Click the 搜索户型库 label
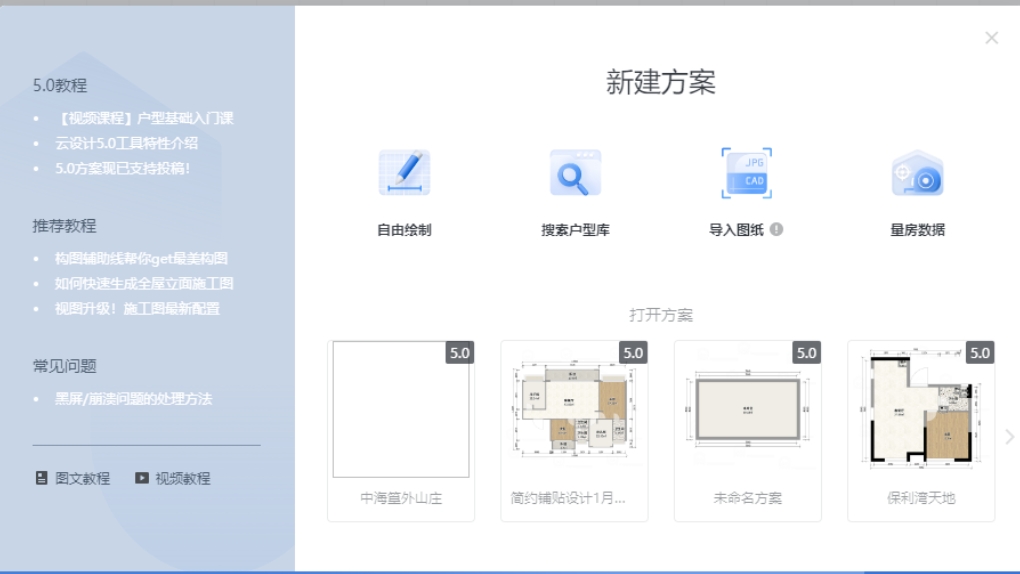Screen dimensions: 1020x574 tap(575, 230)
